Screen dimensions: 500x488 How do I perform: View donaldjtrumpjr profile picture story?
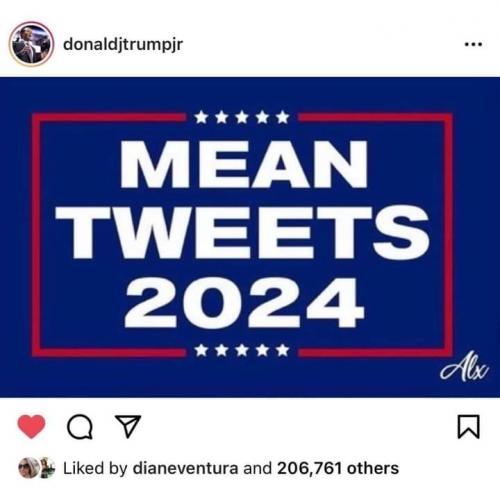click(x=31, y=44)
